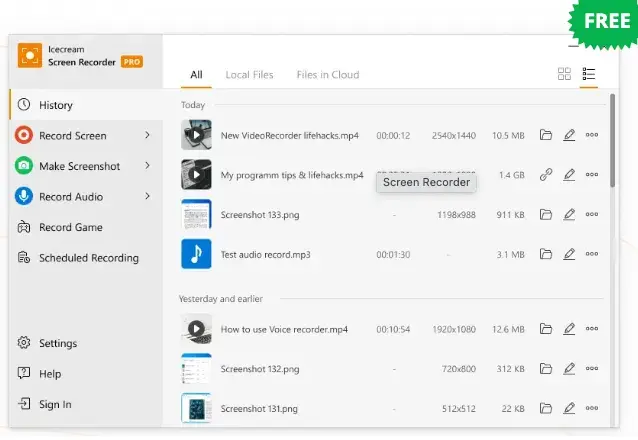
Task: Switch to grid view layout
Action: [564, 74]
